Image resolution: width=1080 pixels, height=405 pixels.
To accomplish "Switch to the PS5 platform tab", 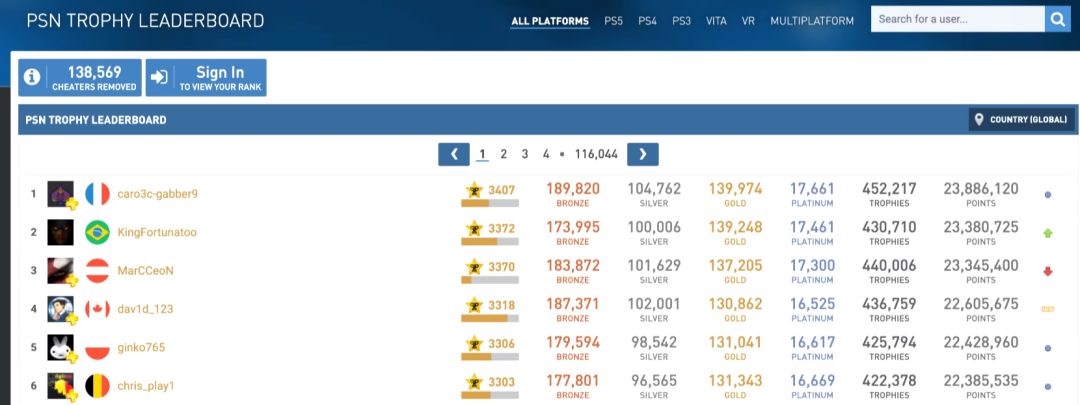I will point(613,20).
